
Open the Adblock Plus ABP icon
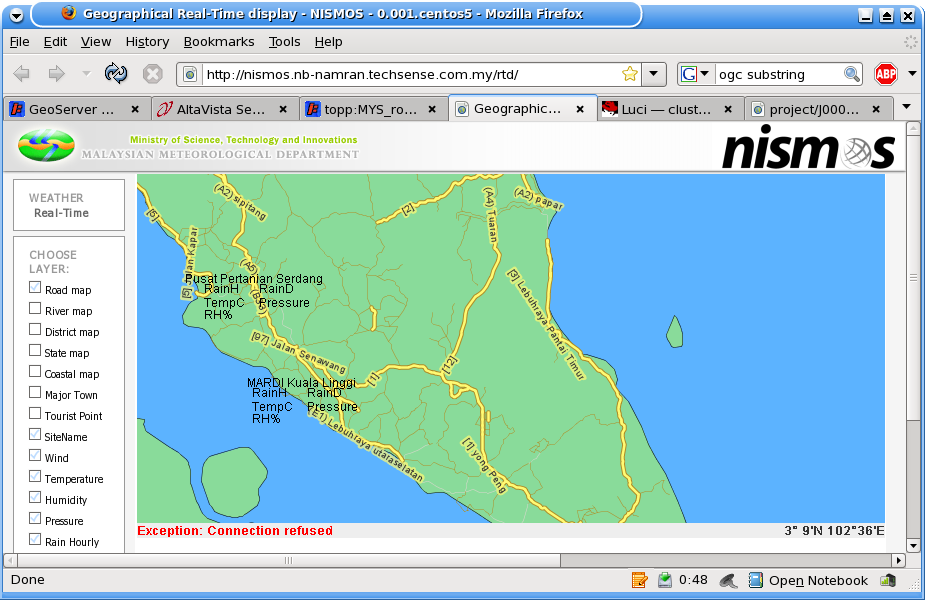tap(885, 74)
